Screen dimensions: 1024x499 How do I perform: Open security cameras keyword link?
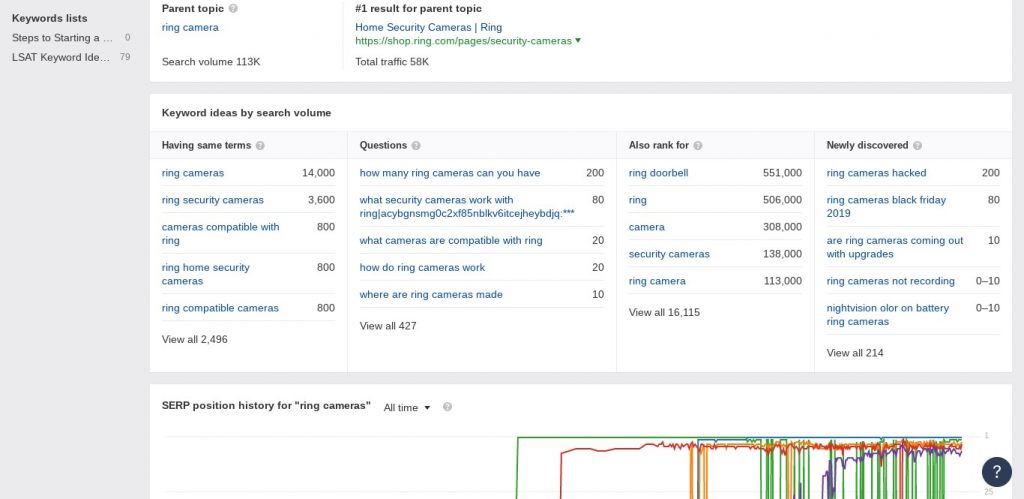[x=669, y=254]
